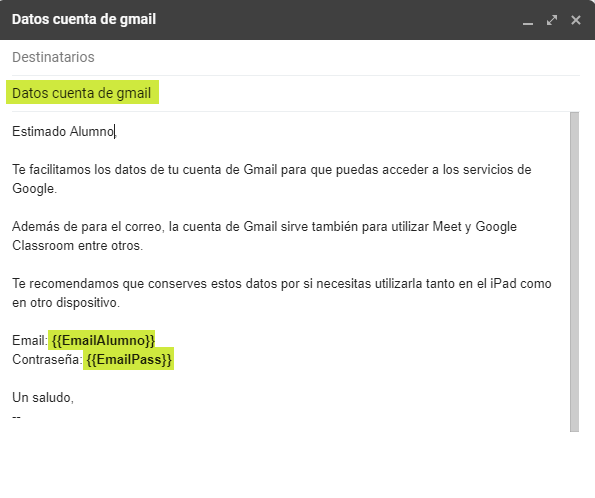The height and width of the screenshot is (498, 595).
Task: Click the 'Email:' label in body
Action: pos(30,340)
